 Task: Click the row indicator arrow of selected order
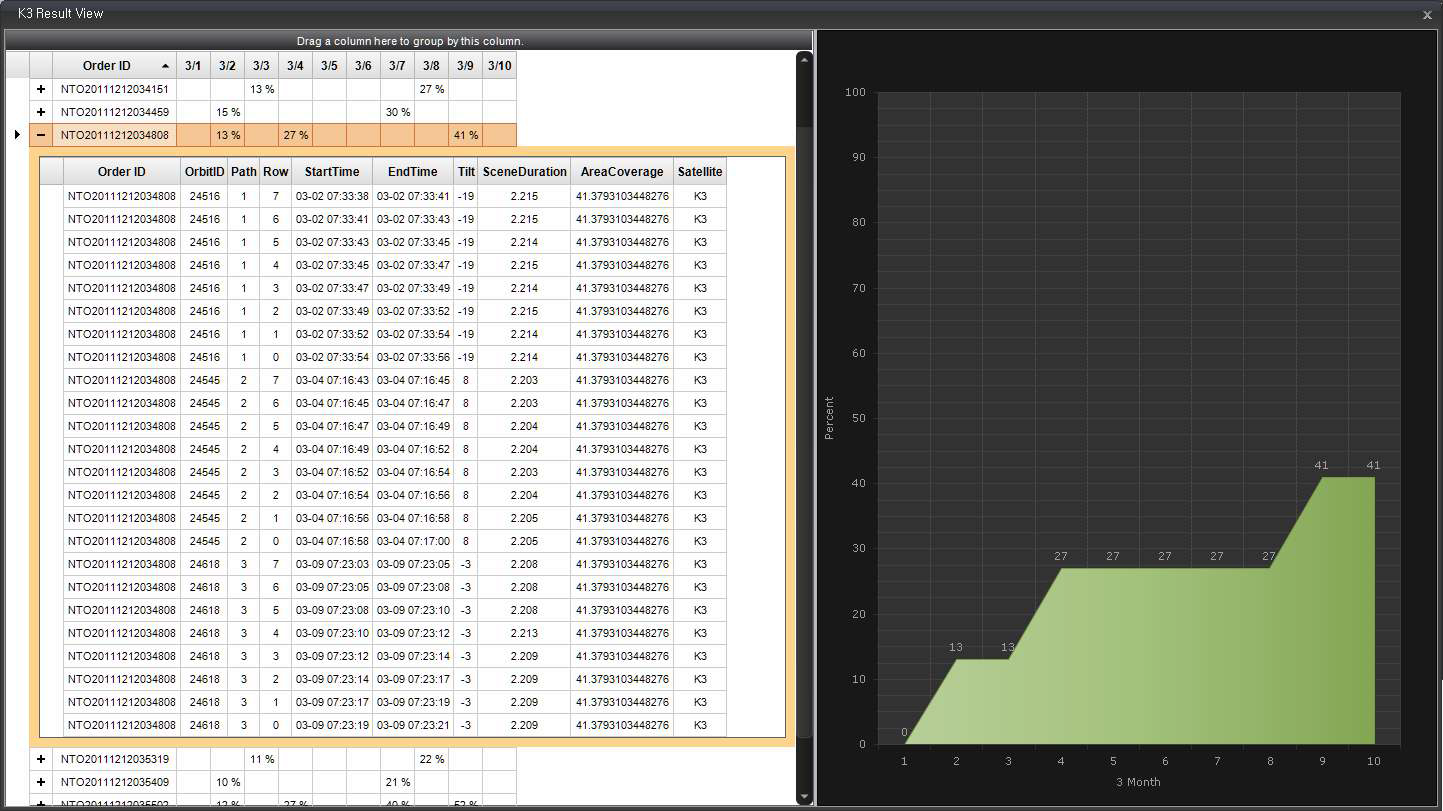[17, 135]
